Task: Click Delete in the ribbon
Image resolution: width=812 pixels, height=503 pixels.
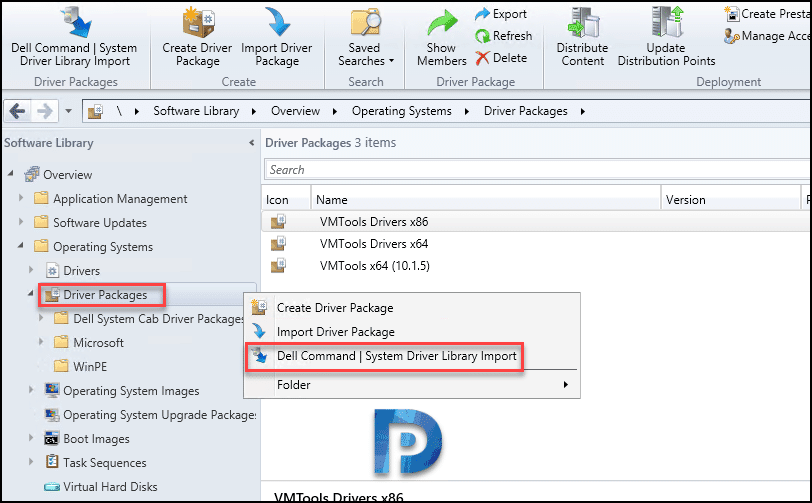Action: click(501, 58)
